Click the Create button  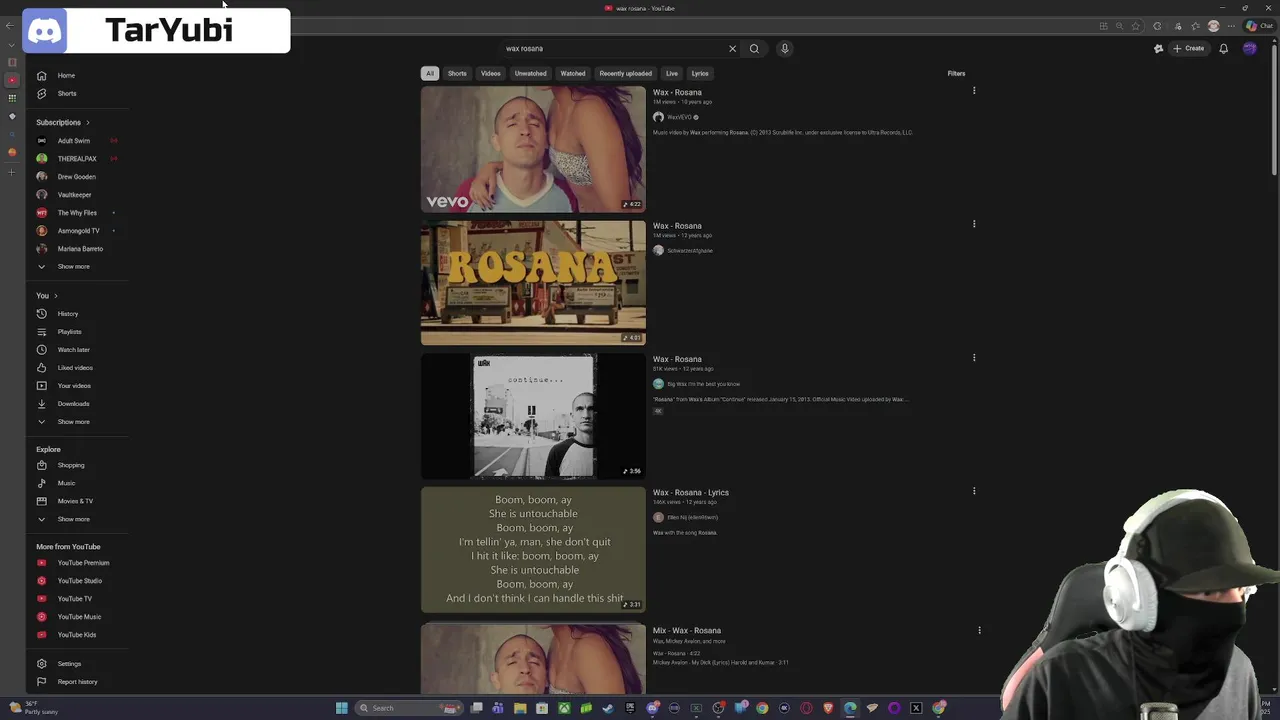point(1189,48)
